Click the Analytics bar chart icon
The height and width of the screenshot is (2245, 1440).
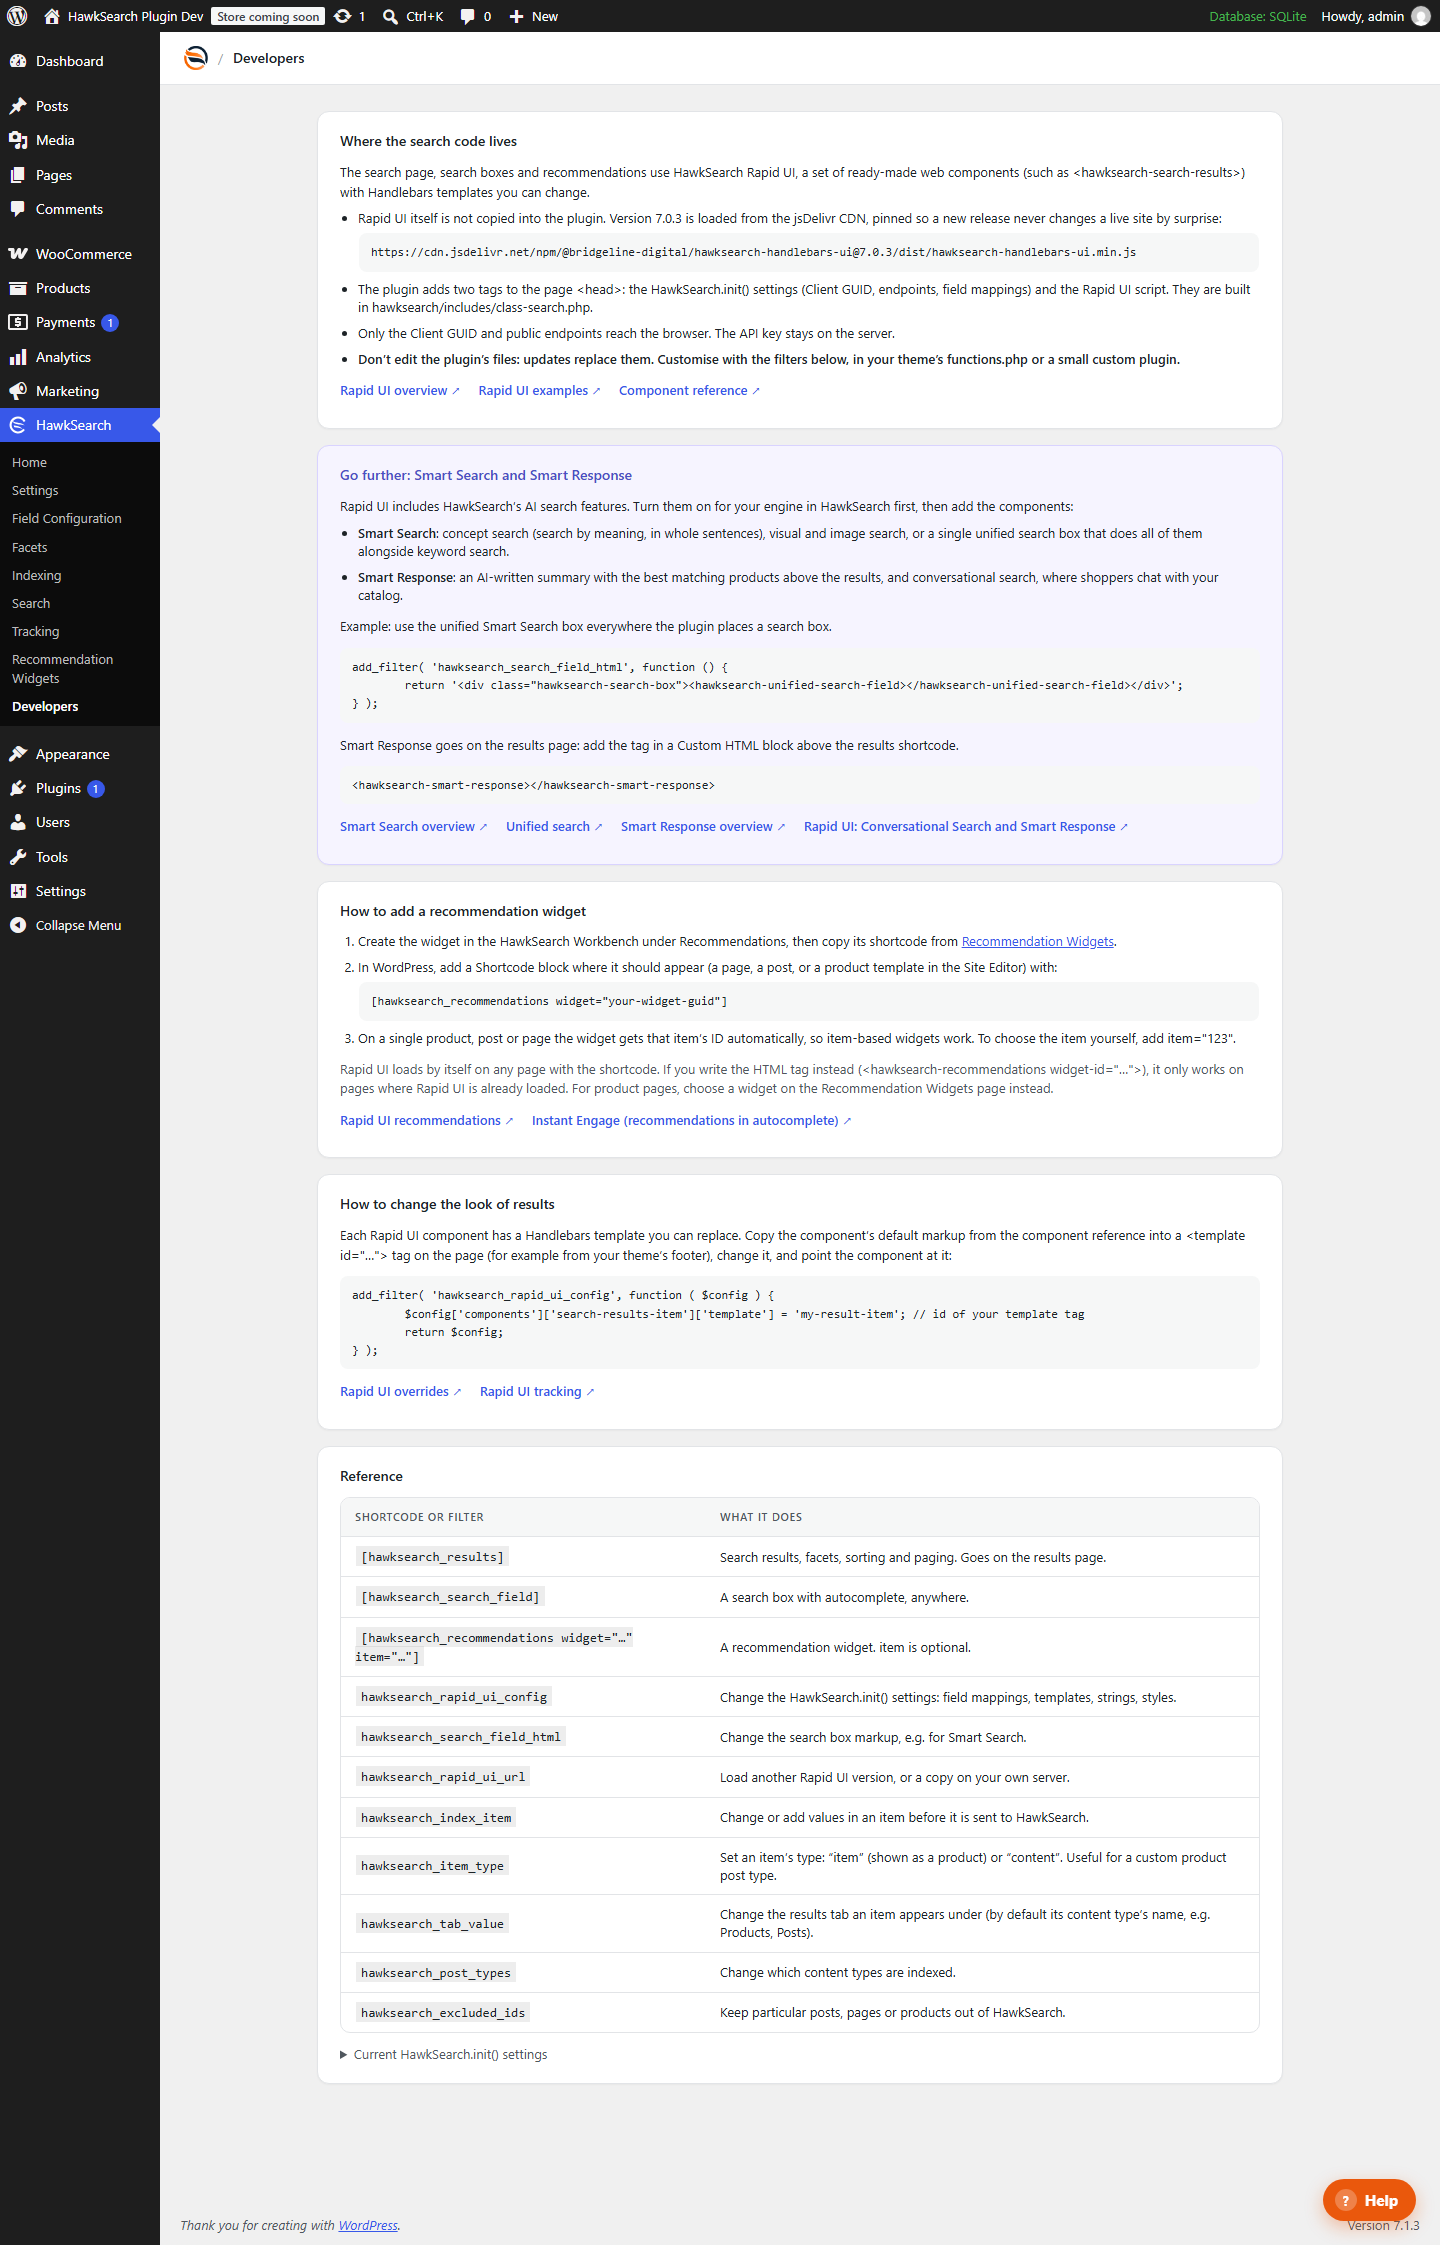click(18, 357)
